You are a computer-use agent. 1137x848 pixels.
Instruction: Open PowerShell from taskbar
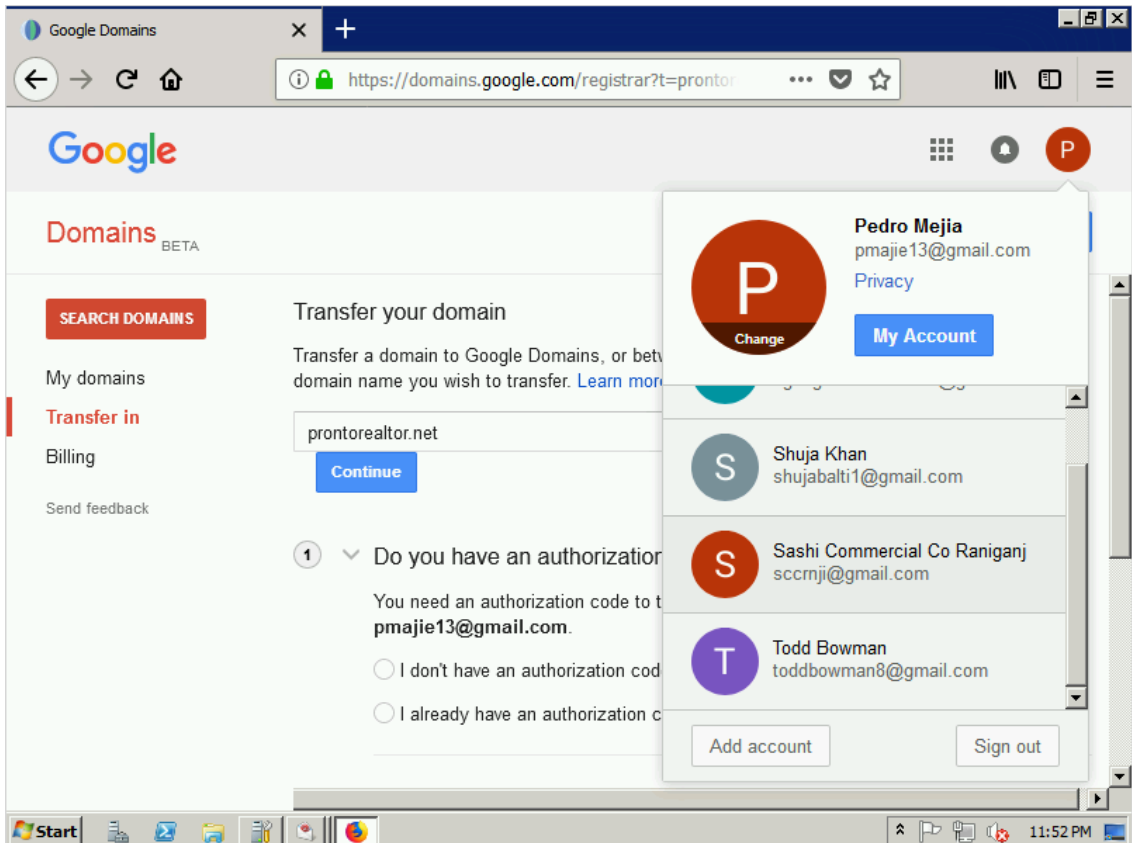pos(165,831)
